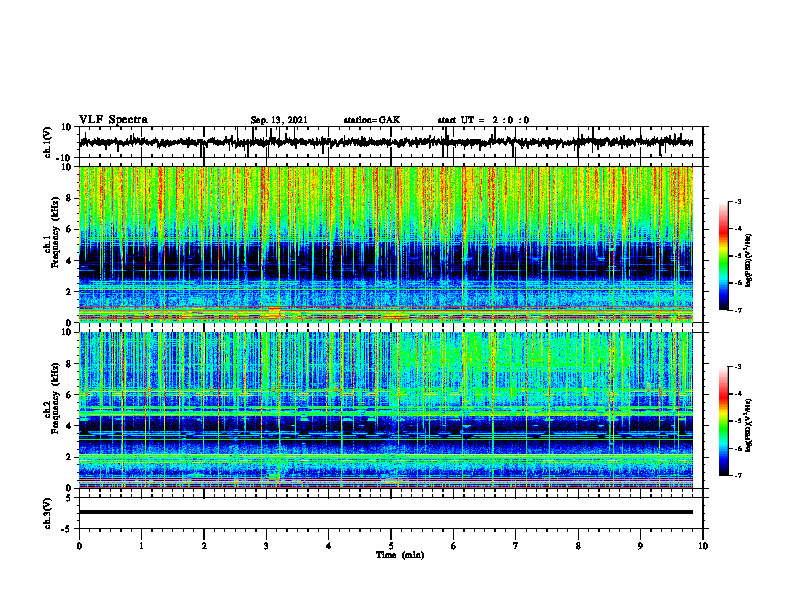
Task: Click the "2" kHz tick of ch.1 spectrogram
Action: point(69,291)
